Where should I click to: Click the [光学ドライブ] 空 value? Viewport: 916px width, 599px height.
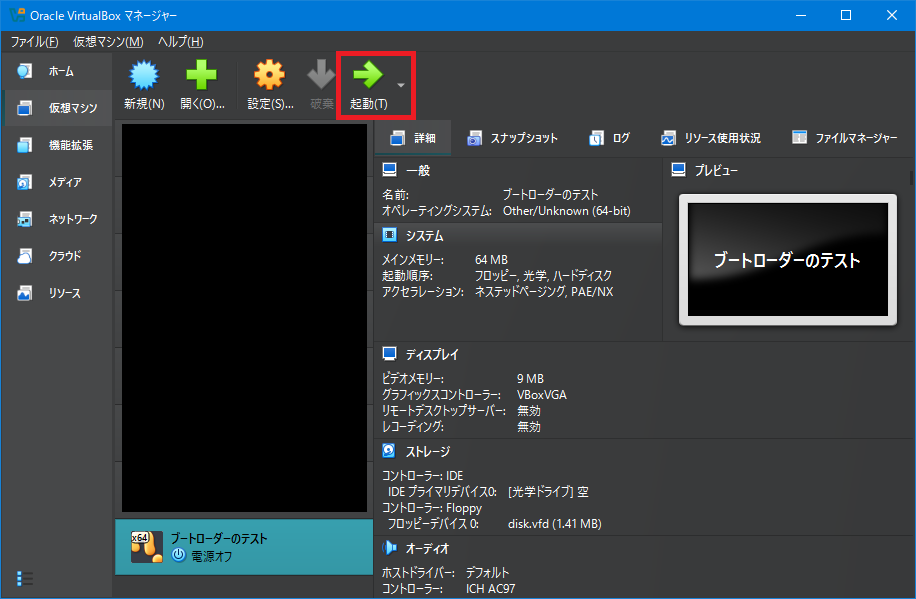548,491
